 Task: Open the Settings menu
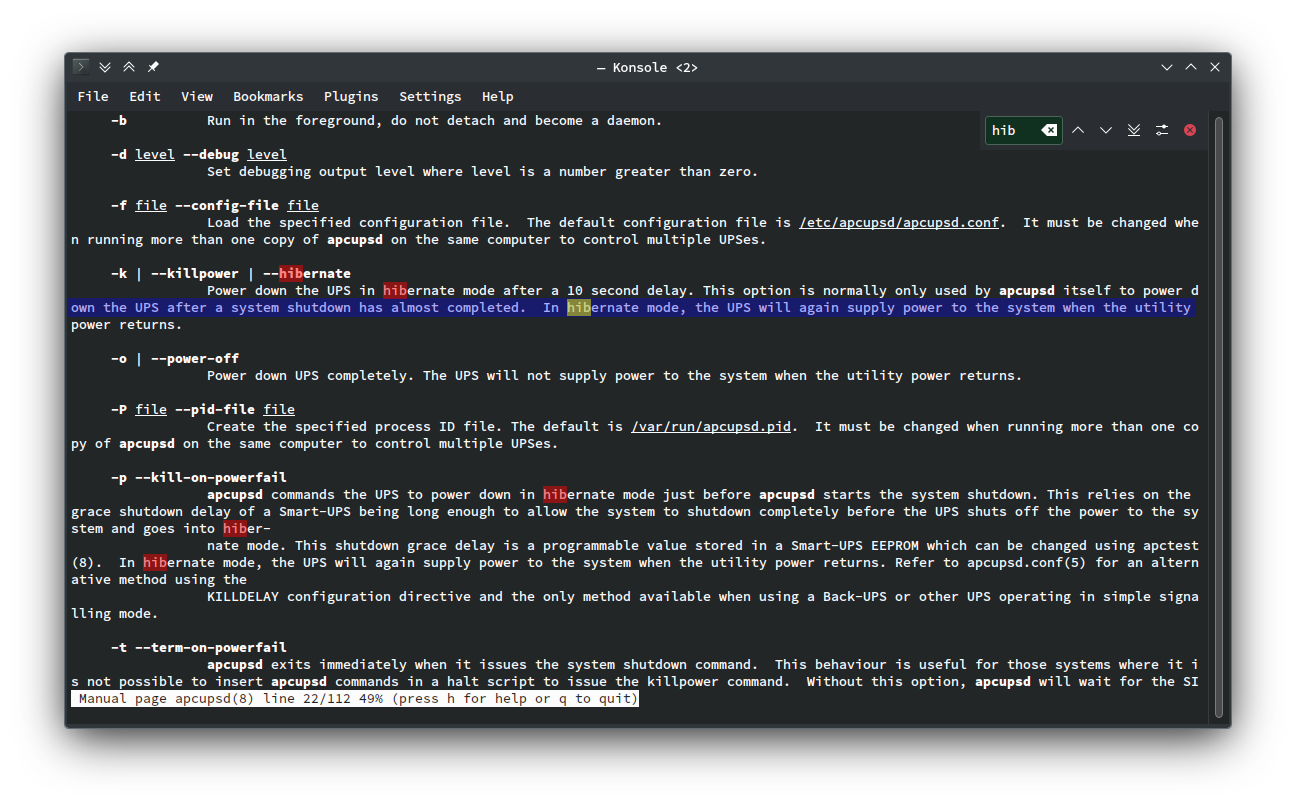(430, 97)
